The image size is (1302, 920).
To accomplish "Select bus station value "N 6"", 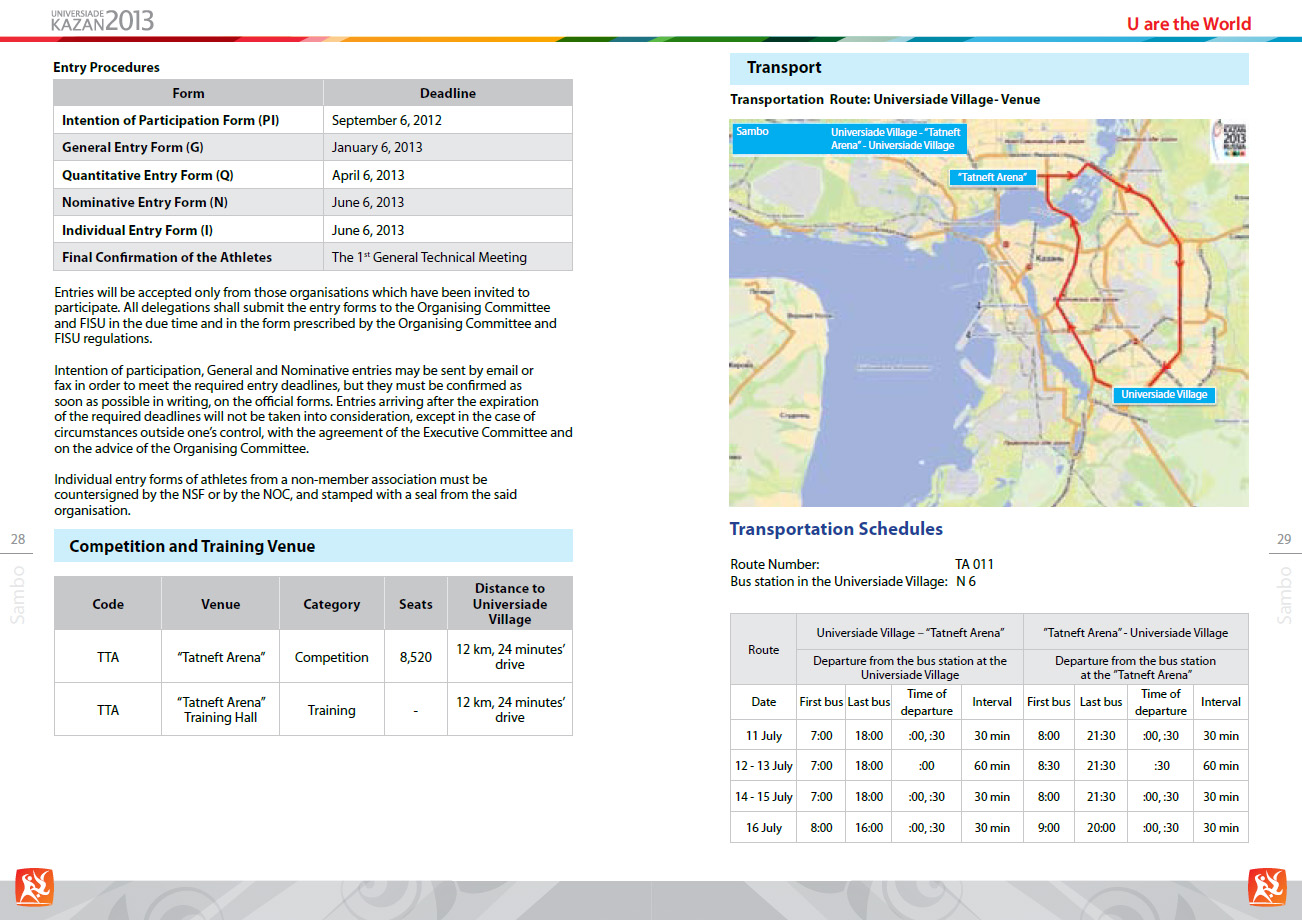I will pos(966,581).
